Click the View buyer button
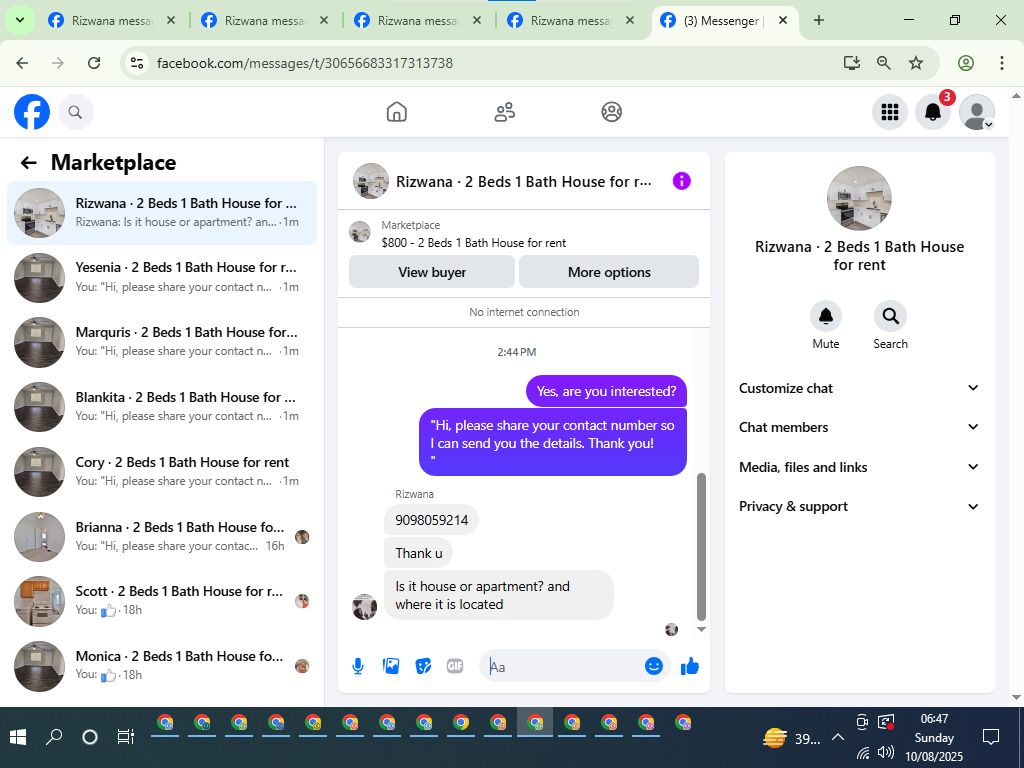Screen dimensions: 1024x768 coord(432,272)
